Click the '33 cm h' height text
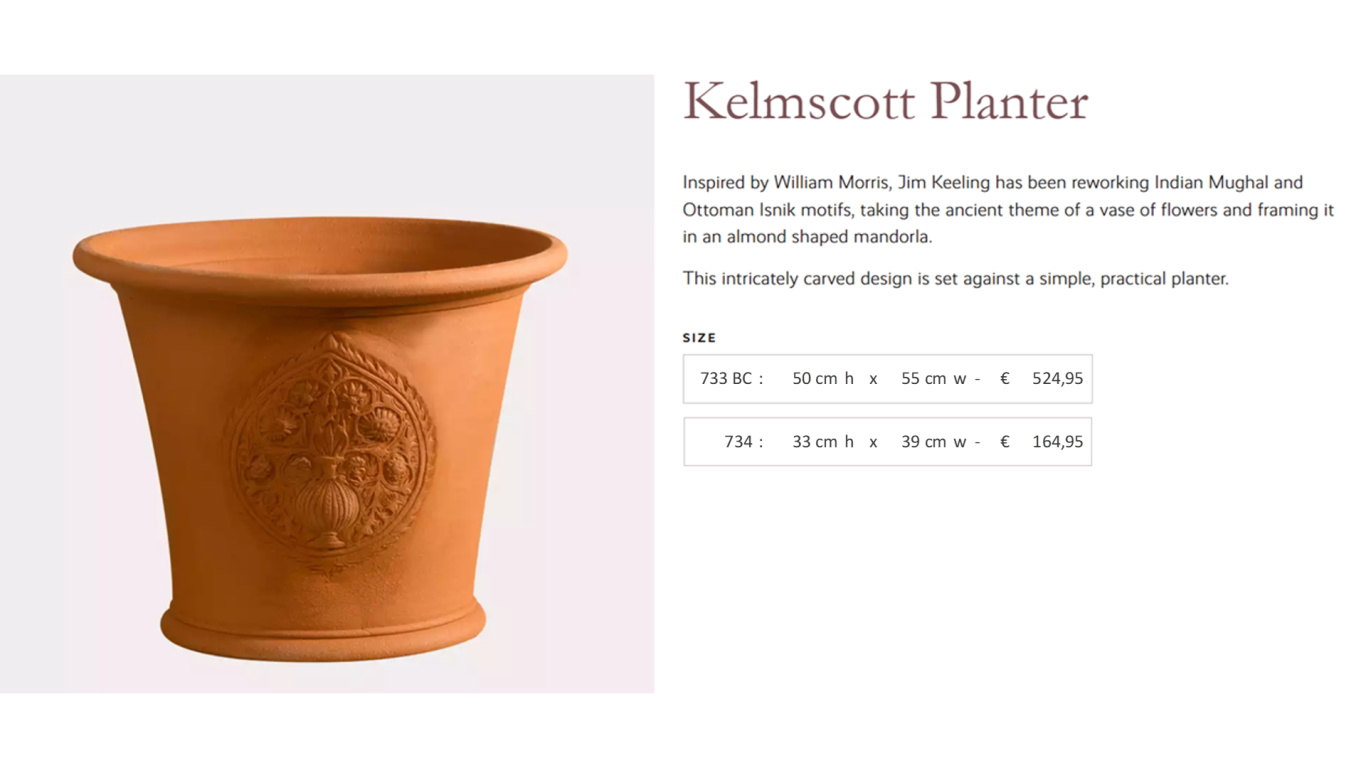The image size is (1366, 768). point(823,441)
